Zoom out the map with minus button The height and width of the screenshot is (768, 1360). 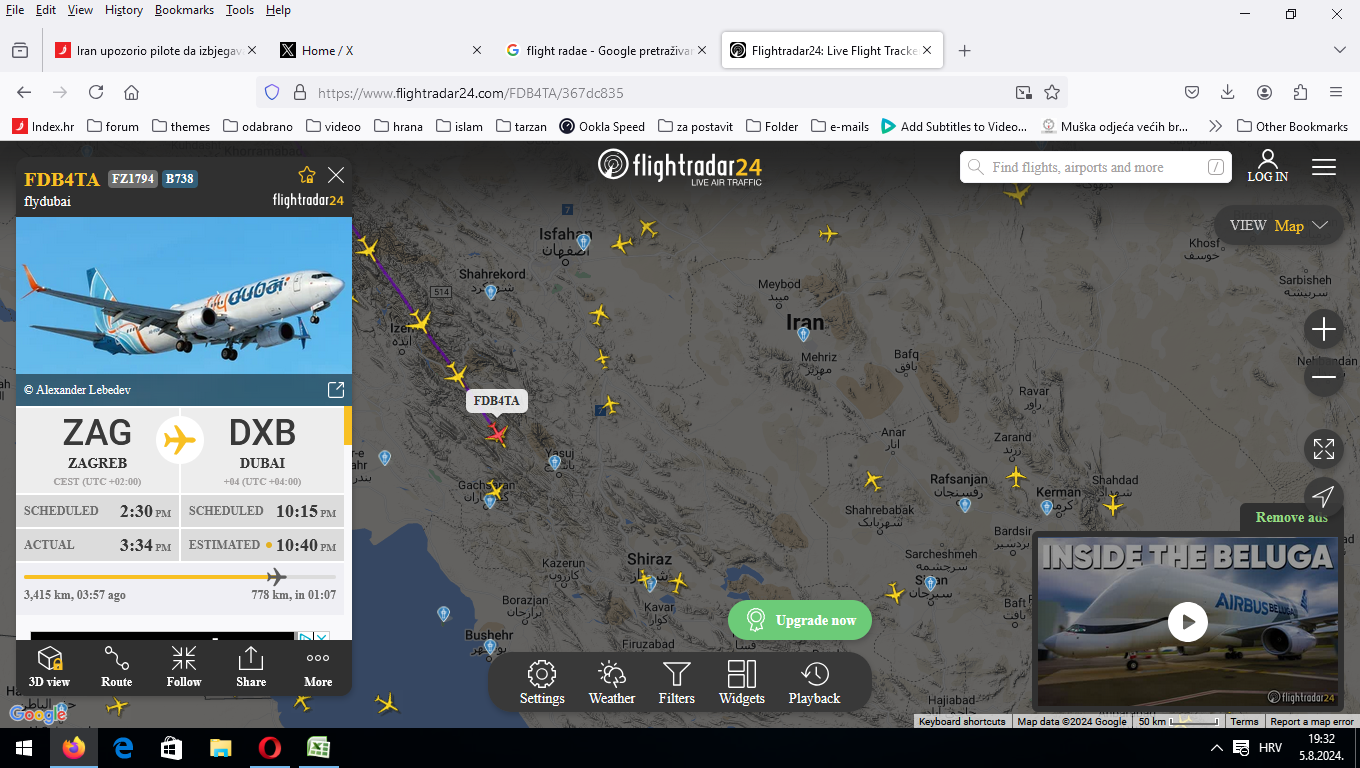coord(1324,377)
